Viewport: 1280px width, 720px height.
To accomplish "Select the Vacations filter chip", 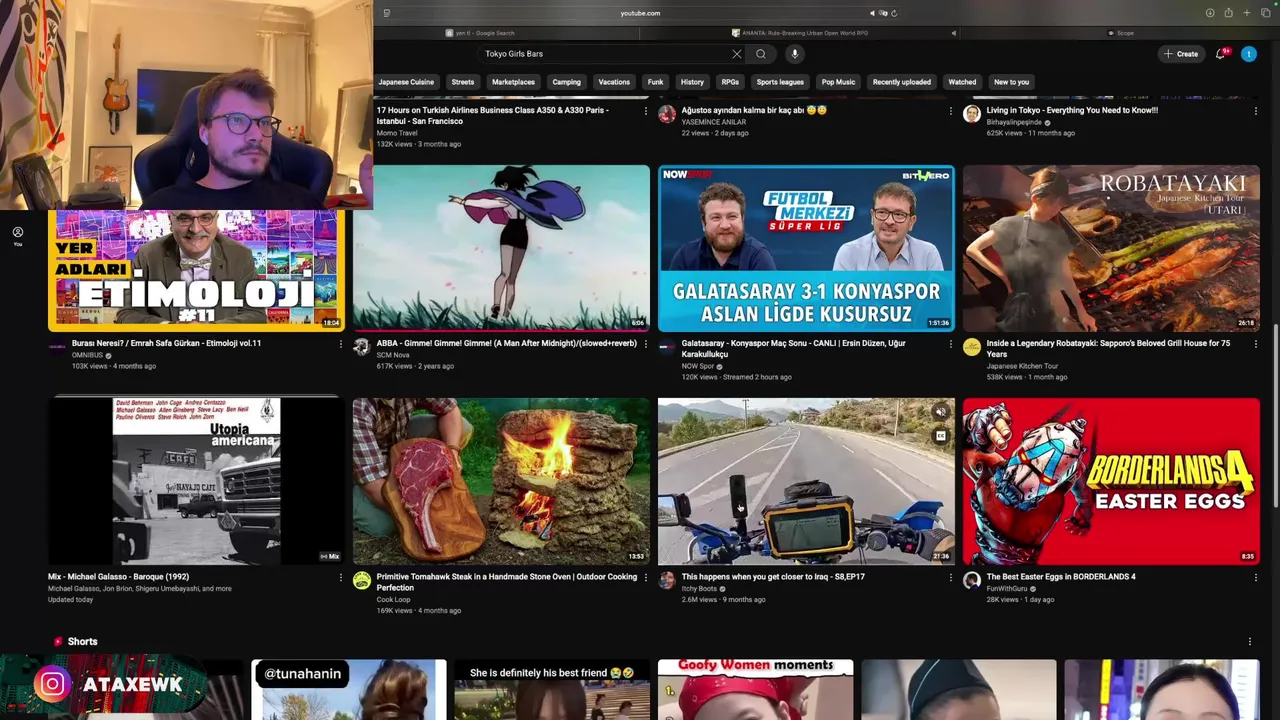I will [614, 82].
